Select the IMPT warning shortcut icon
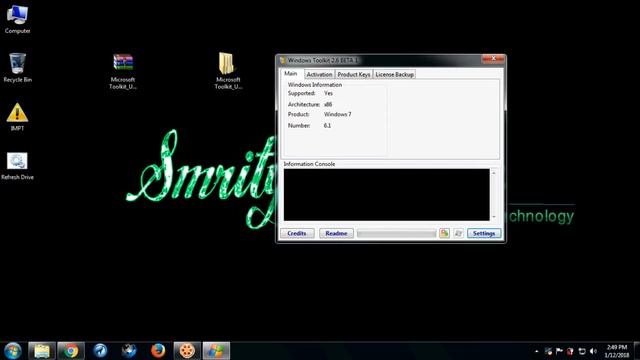The width and height of the screenshot is (640, 360). 17,117
